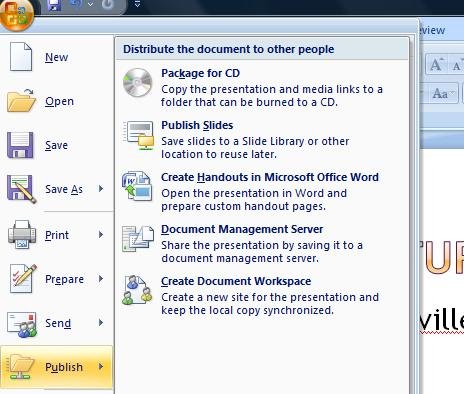
Task: Choose Send from the Office menu
Action: point(57,323)
